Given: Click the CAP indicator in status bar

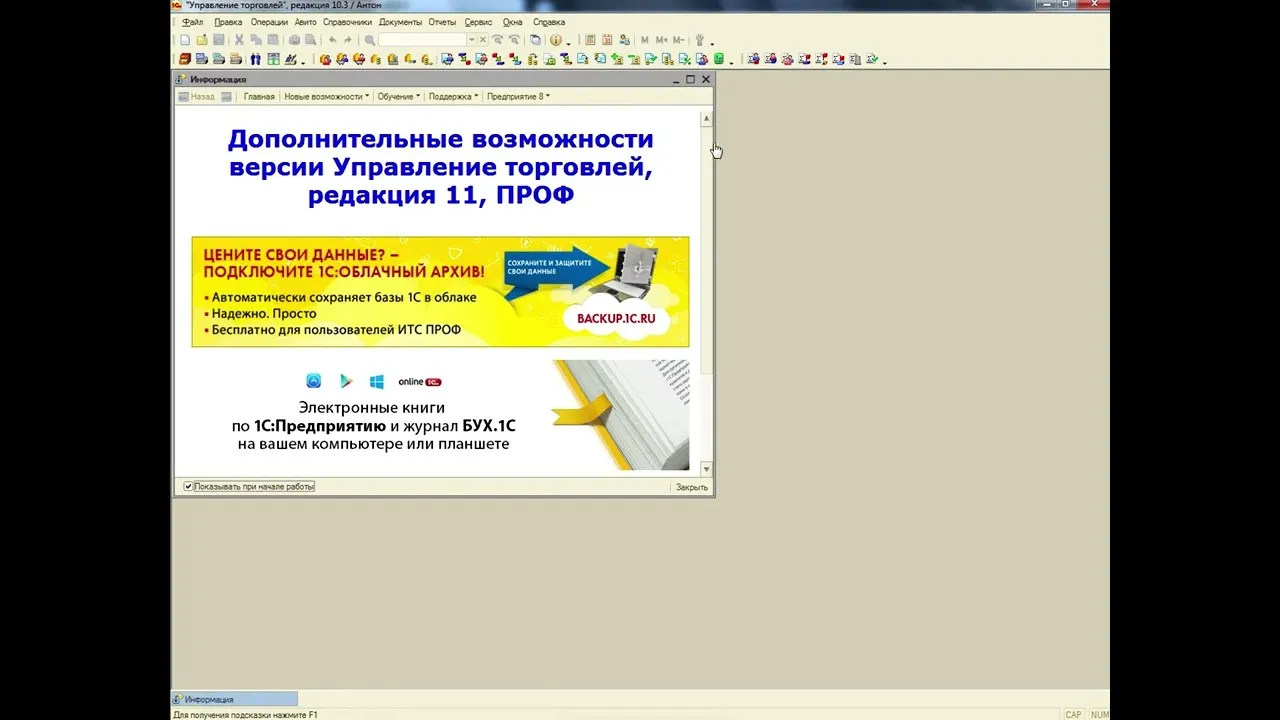Looking at the screenshot, I should (x=1073, y=715).
